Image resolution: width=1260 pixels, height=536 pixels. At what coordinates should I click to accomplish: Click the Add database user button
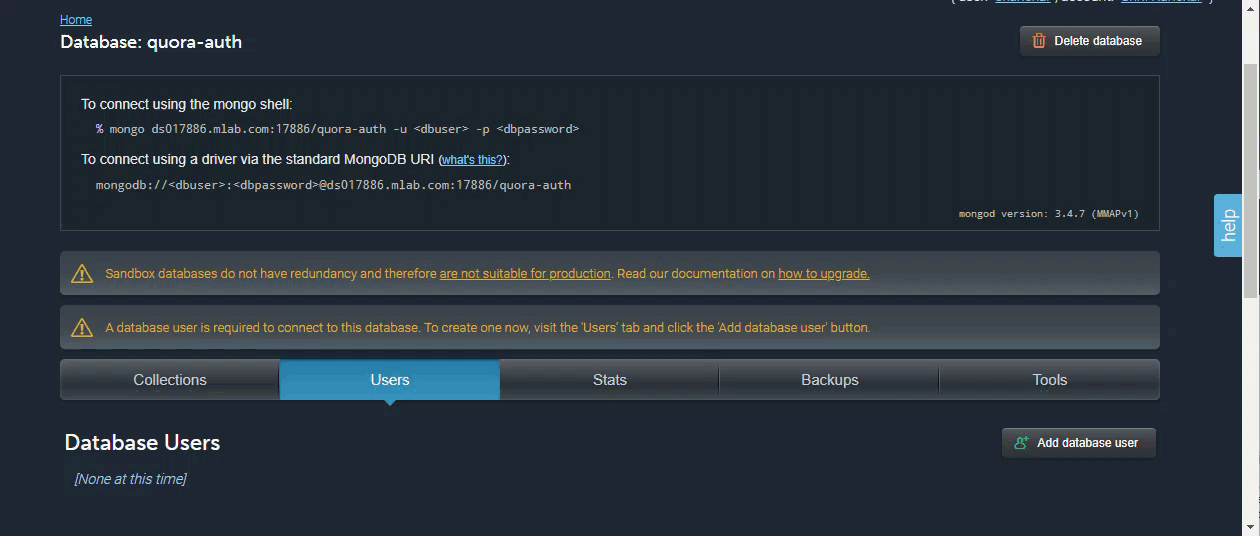pos(1079,443)
